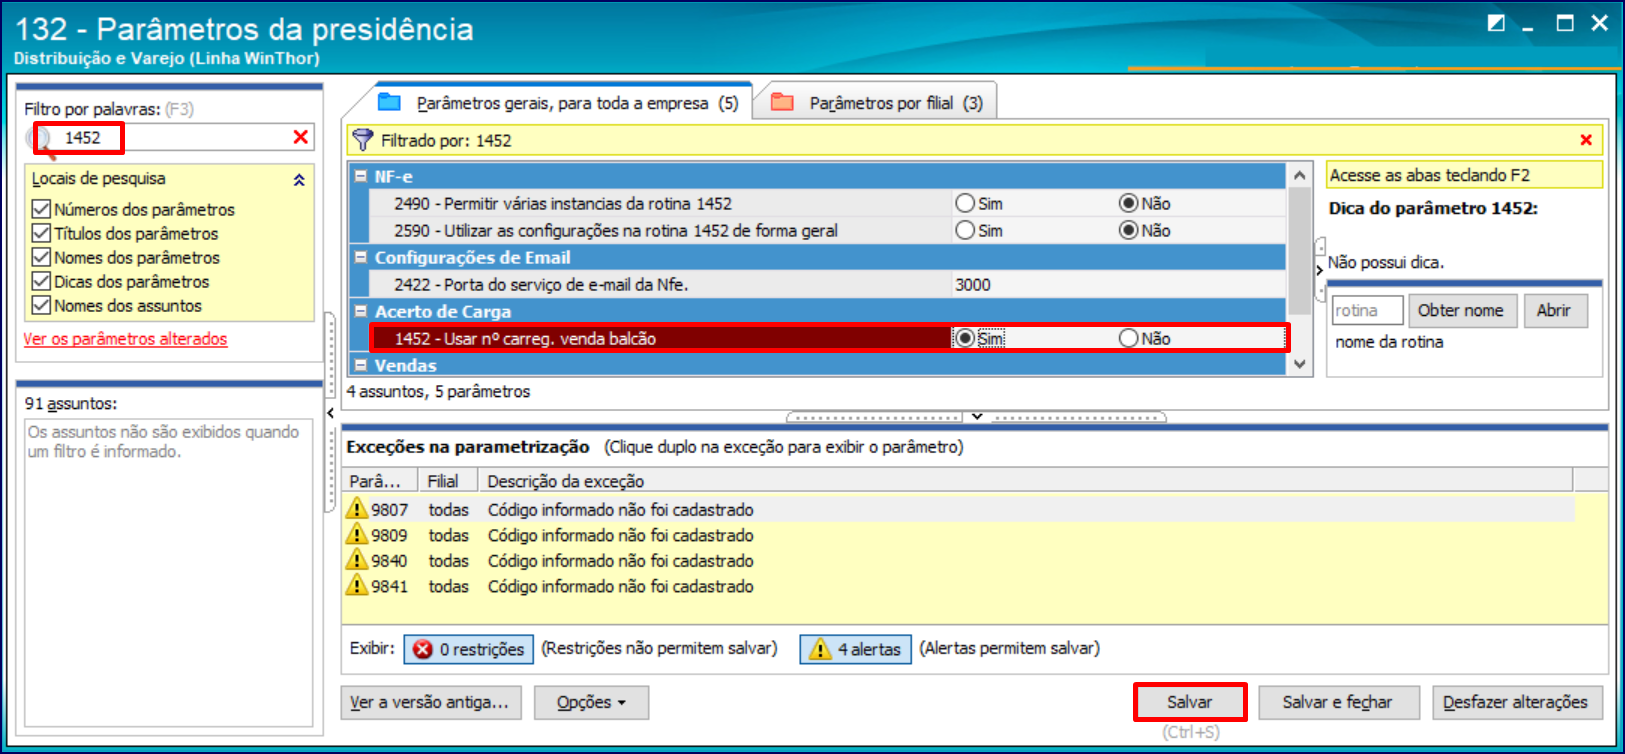1625x754 pixels.
Task: Select Não for parameter 2590
Action: tap(1128, 230)
